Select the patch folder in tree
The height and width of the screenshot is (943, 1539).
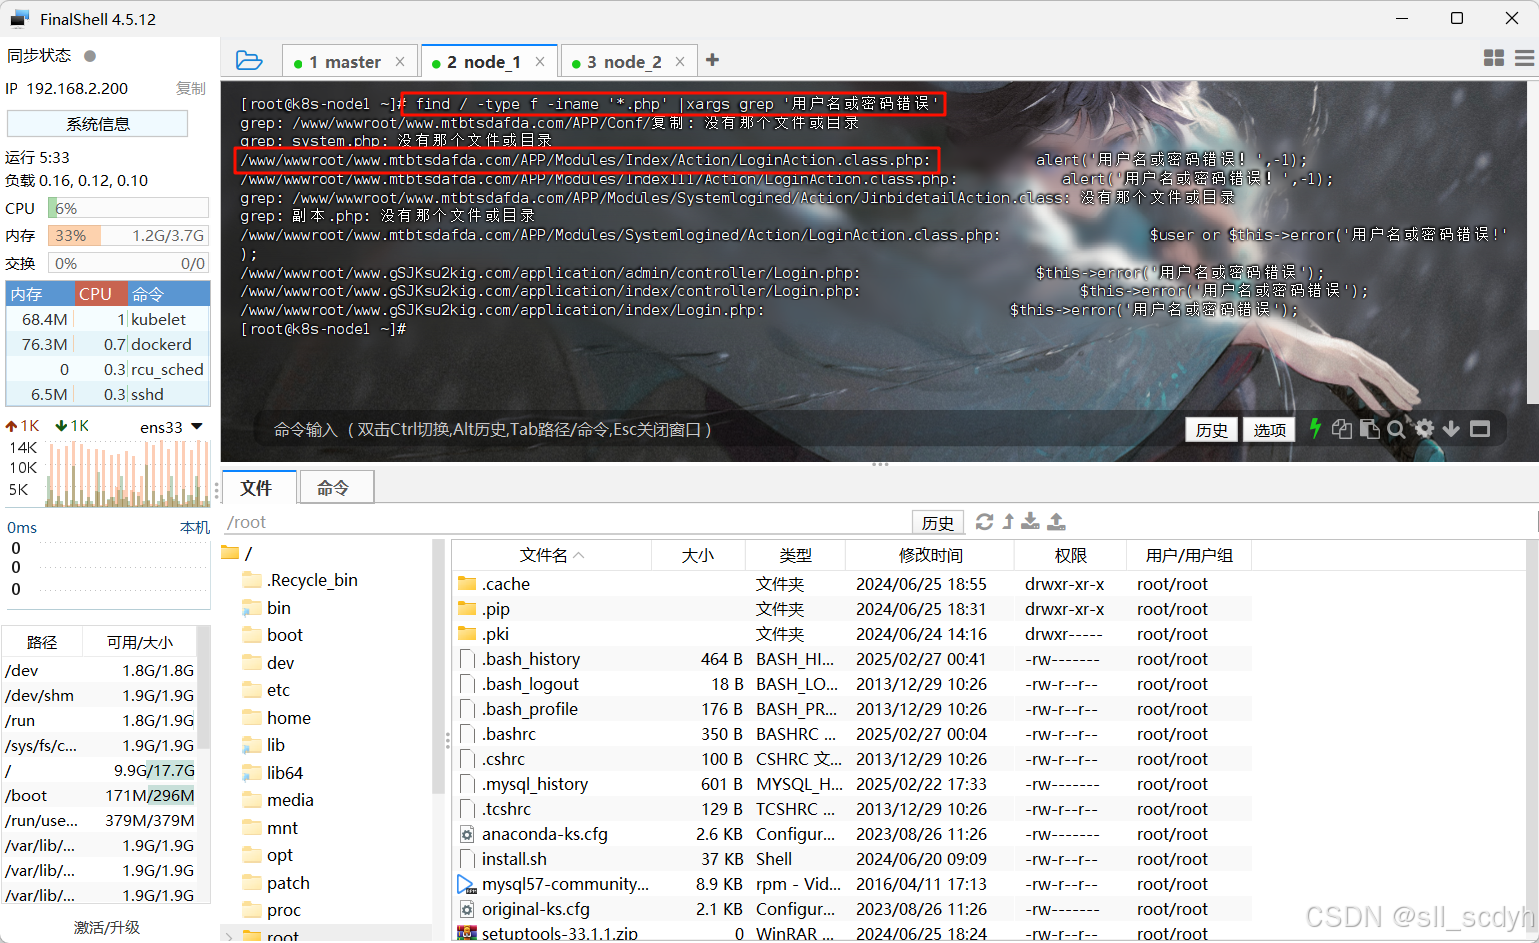(x=288, y=883)
